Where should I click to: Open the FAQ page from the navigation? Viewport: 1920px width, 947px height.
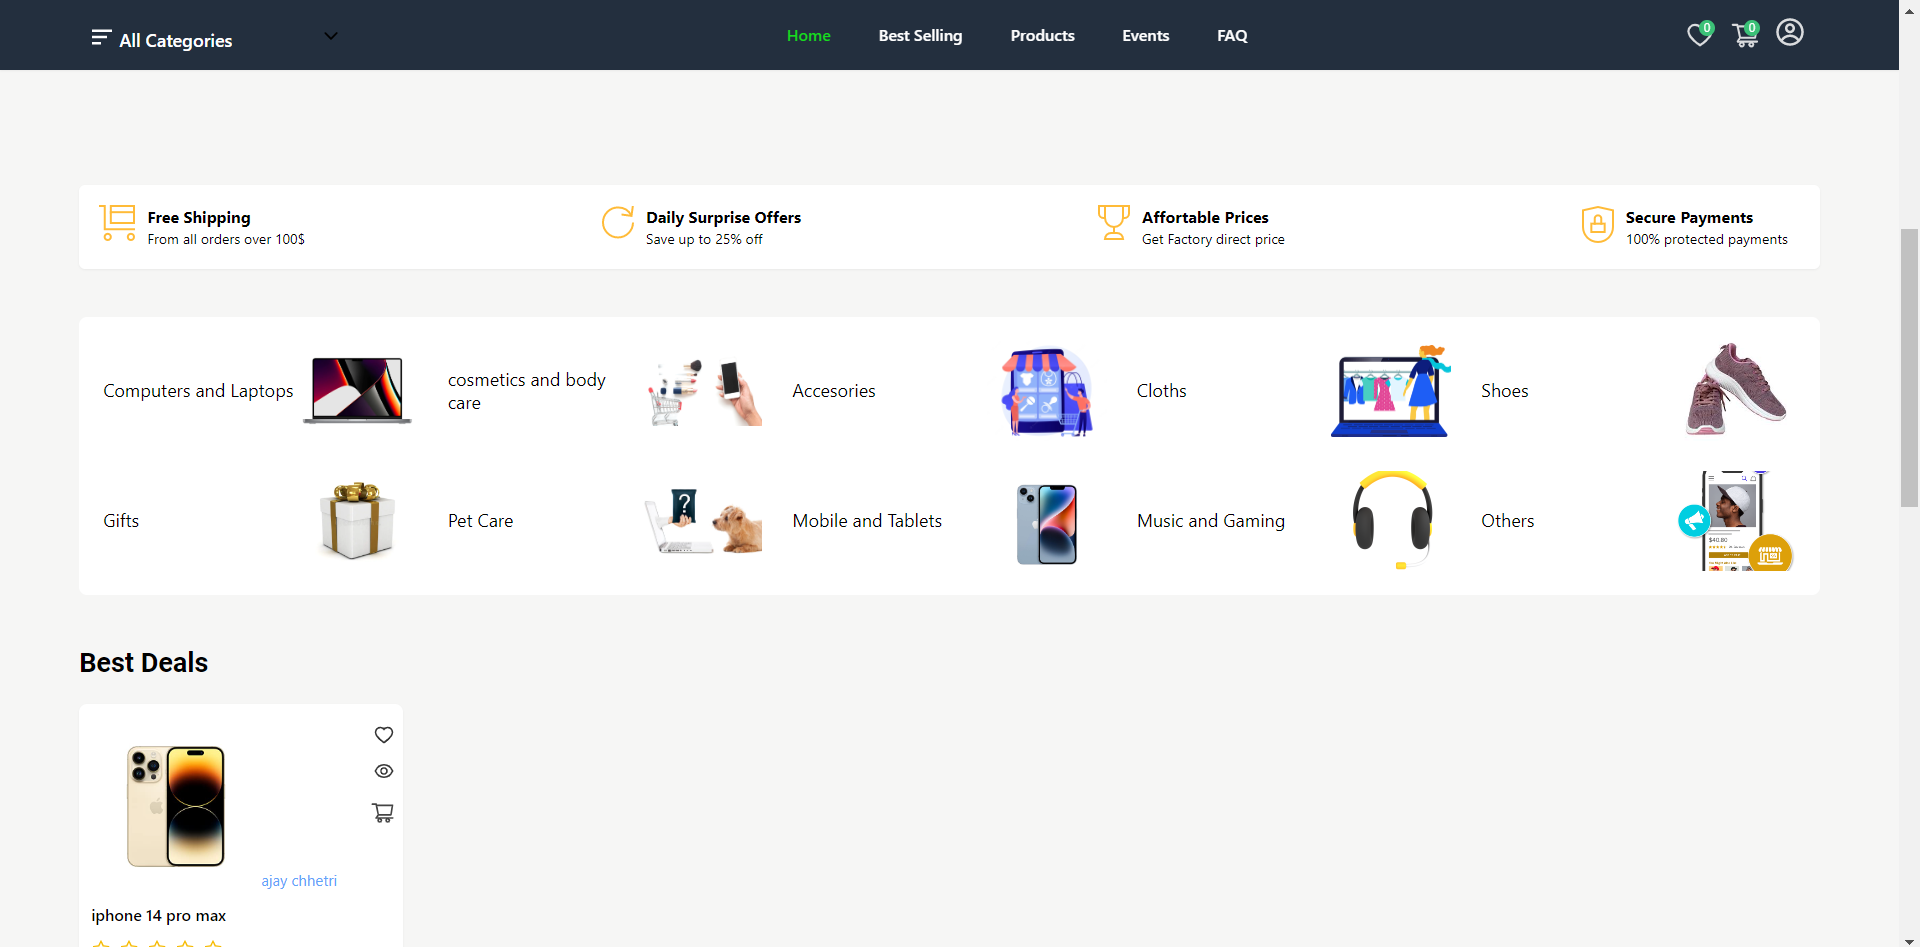pyautogui.click(x=1231, y=35)
